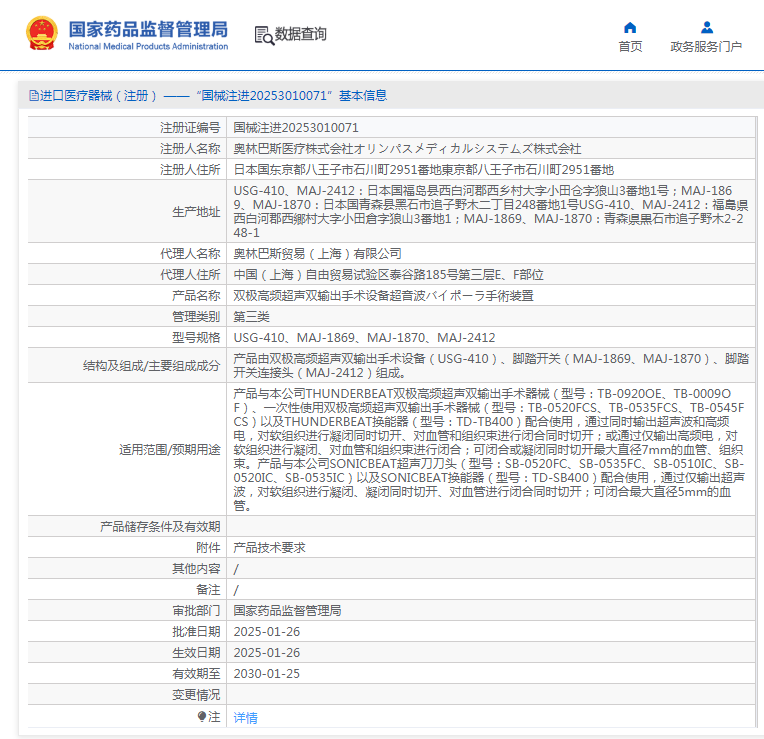
Task: Click the 变更情况 label
Action: click(196, 694)
